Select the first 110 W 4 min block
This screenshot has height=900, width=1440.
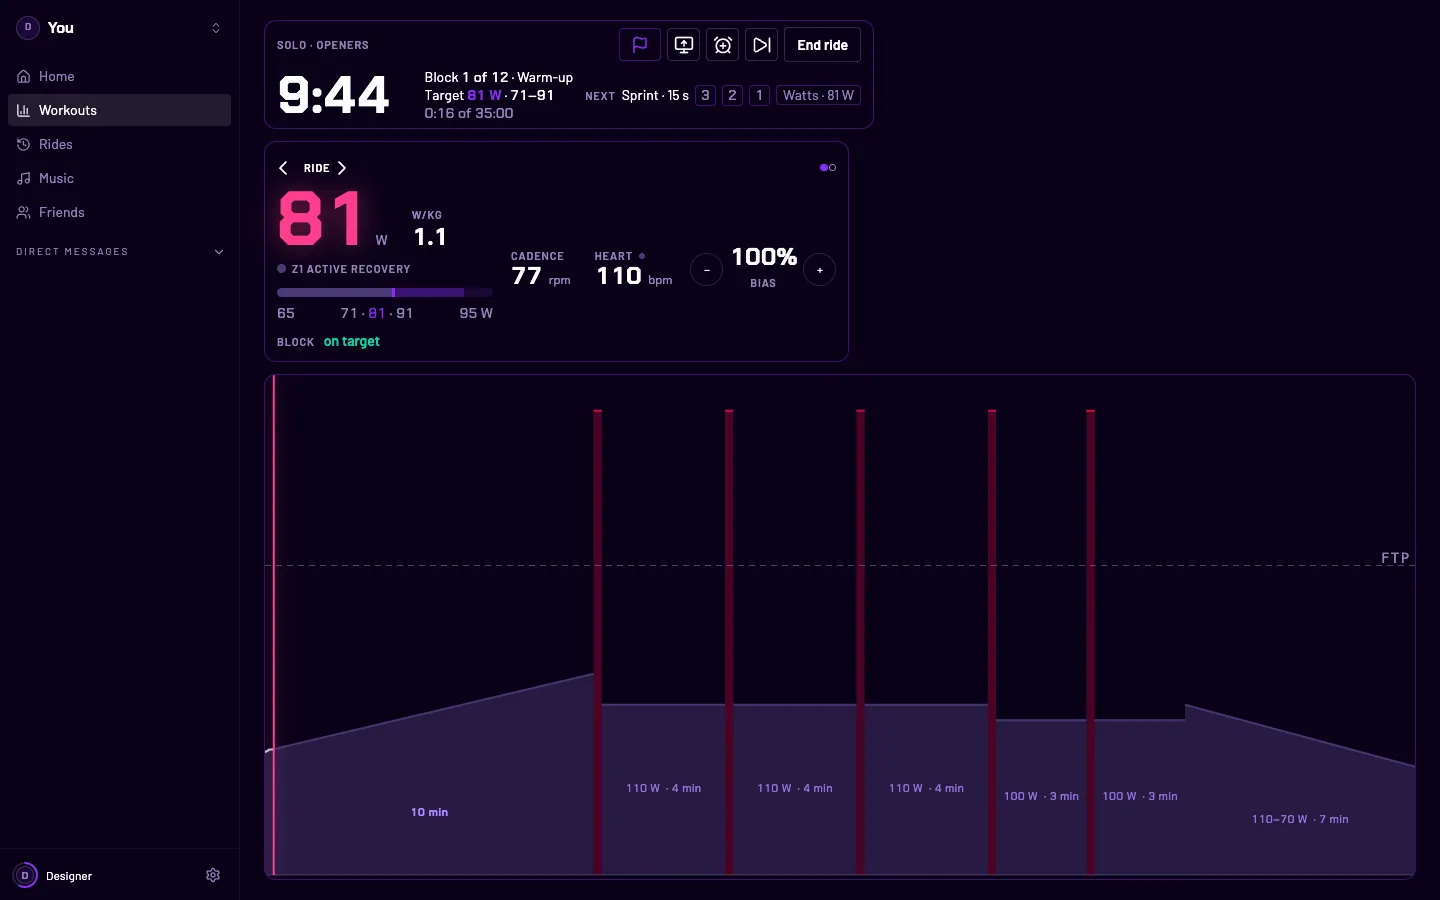point(664,789)
